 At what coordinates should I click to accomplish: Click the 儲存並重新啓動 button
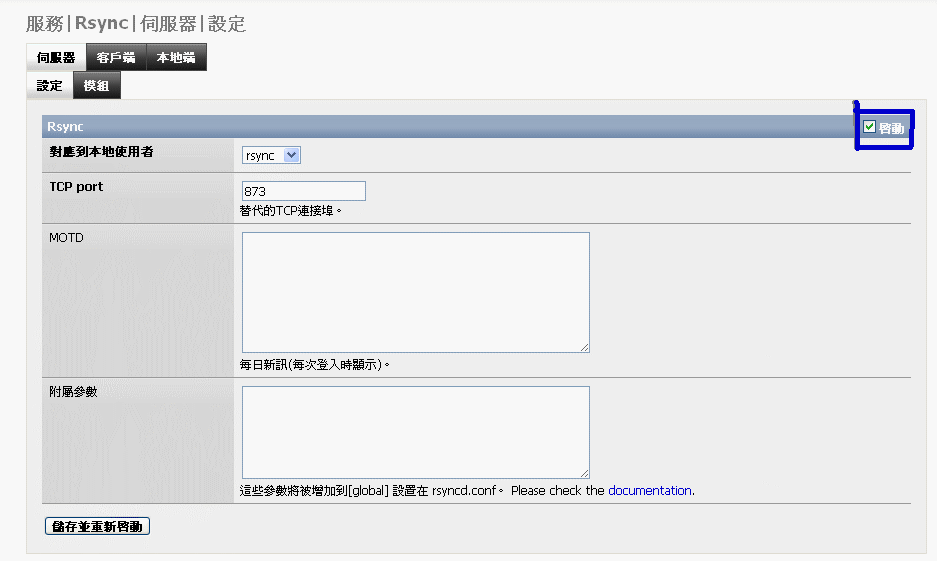click(x=97, y=526)
